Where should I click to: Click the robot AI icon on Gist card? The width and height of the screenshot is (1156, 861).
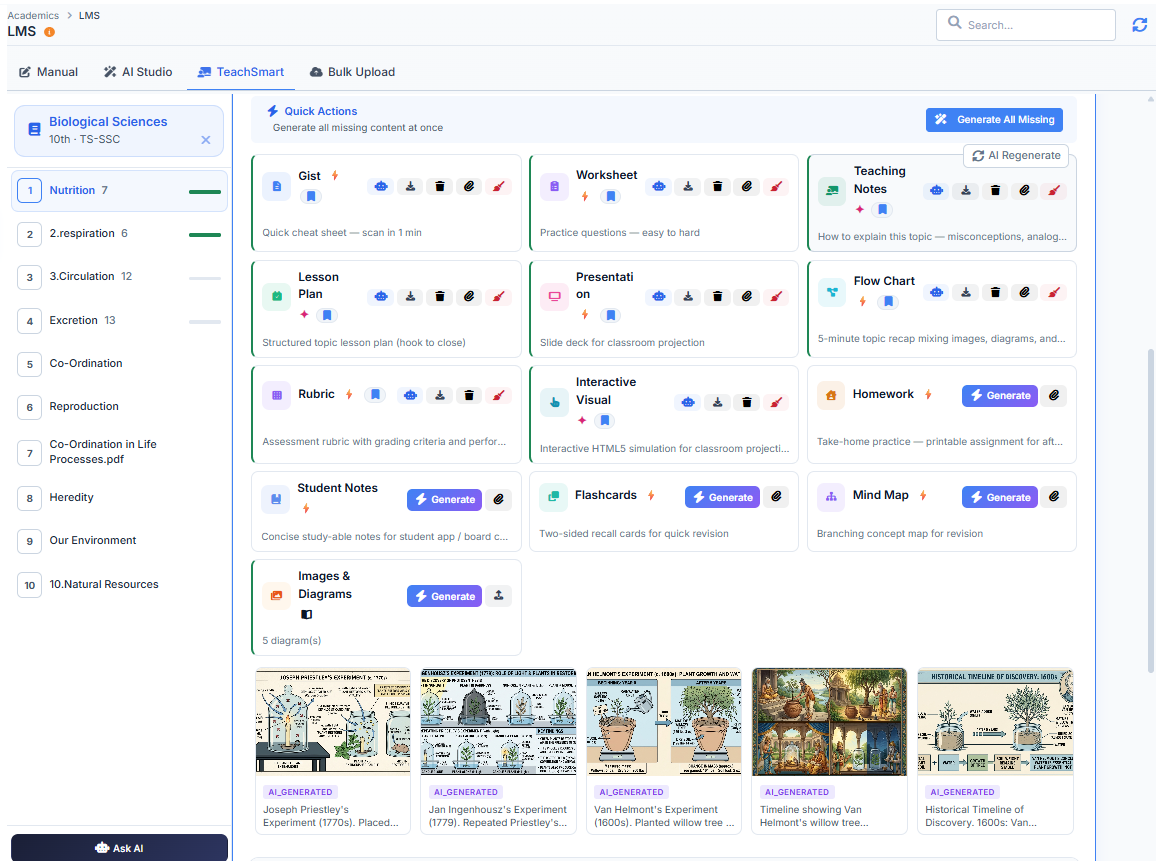point(381,187)
